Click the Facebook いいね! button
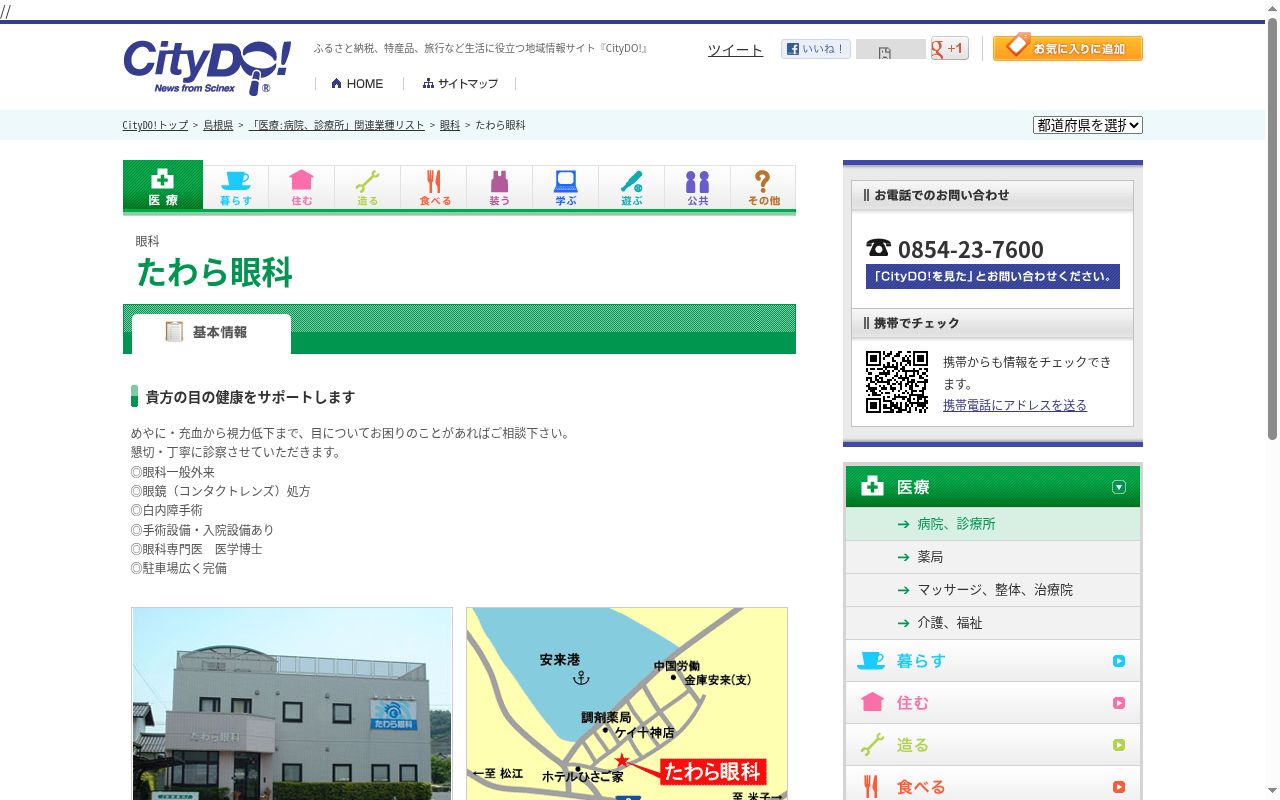Screen dimensions: 1280x800 tap(815, 49)
